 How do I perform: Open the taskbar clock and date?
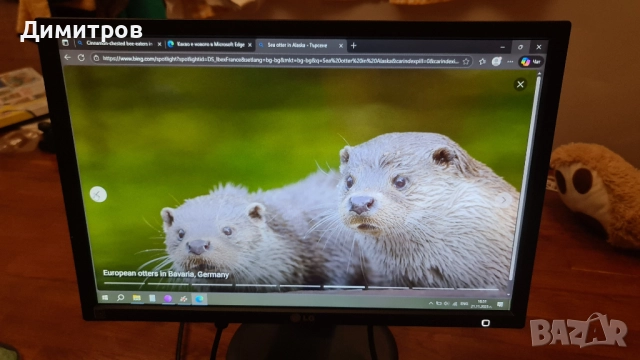[x=482, y=304]
